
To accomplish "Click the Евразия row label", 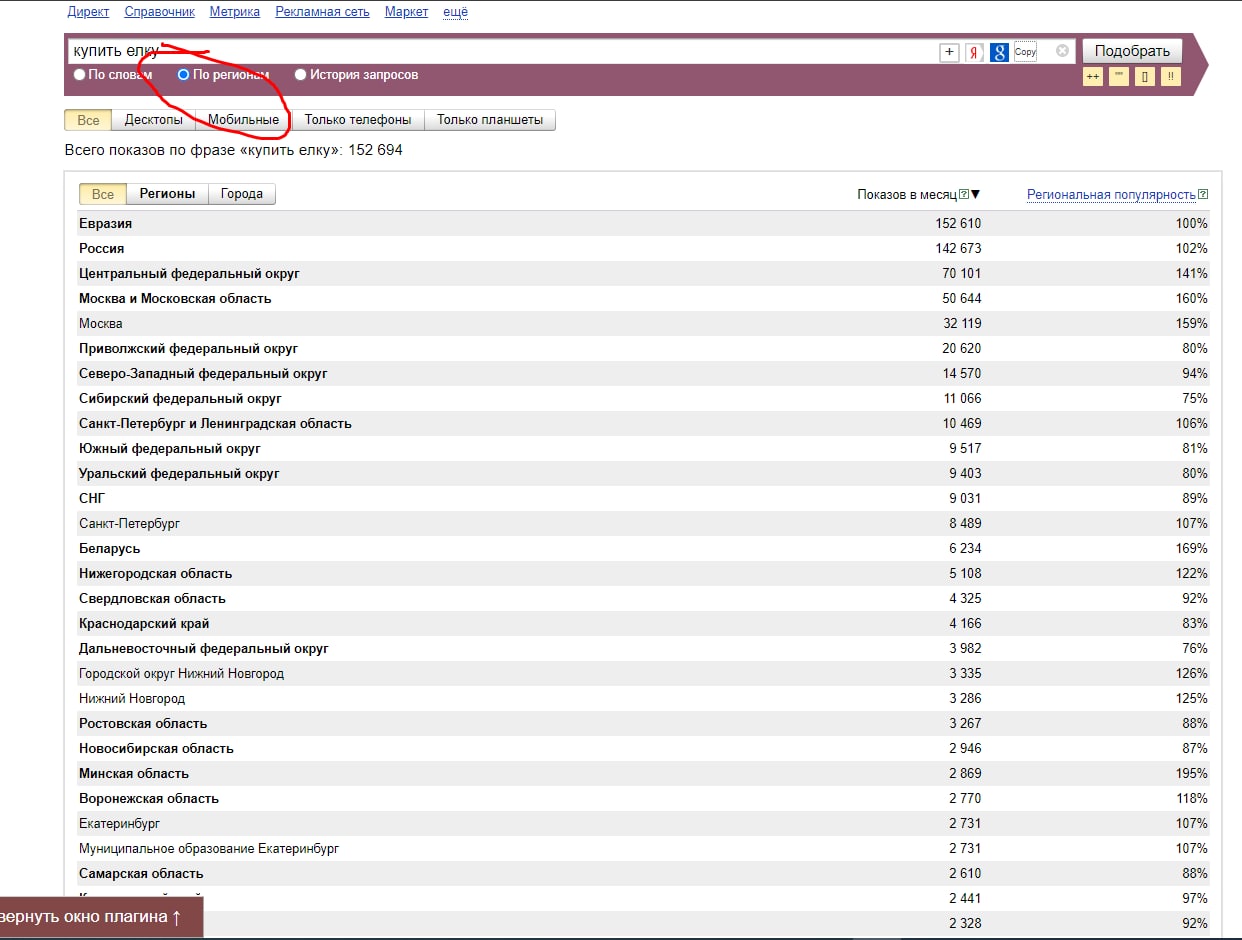I will tap(105, 223).
